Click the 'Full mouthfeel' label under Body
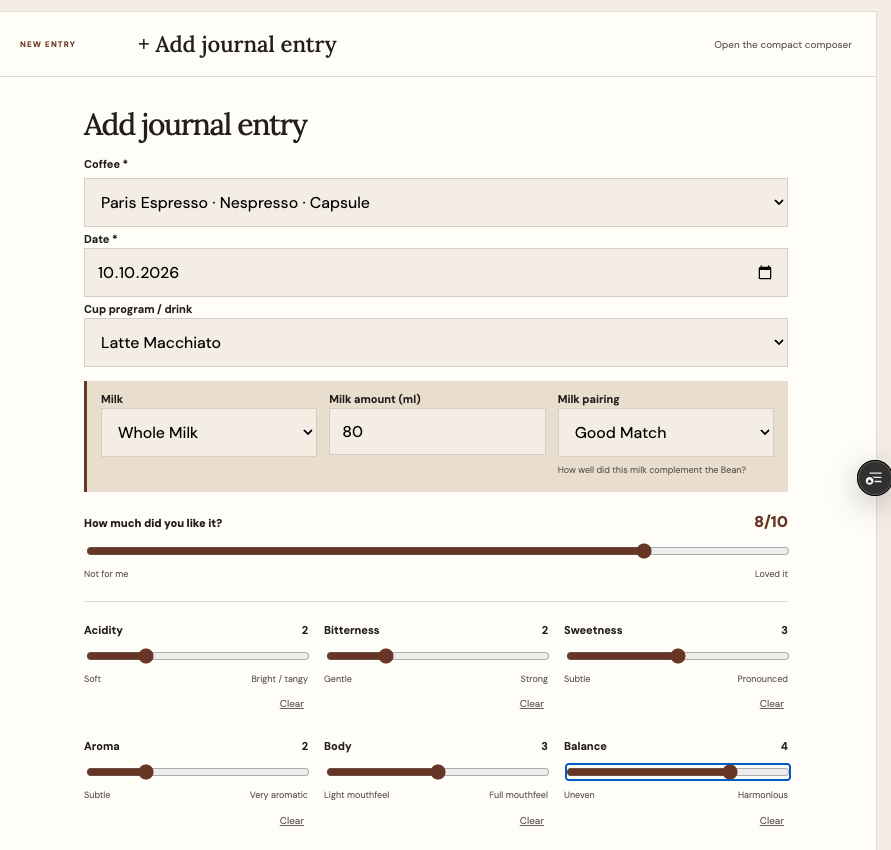The image size is (891, 850). (x=518, y=795)
